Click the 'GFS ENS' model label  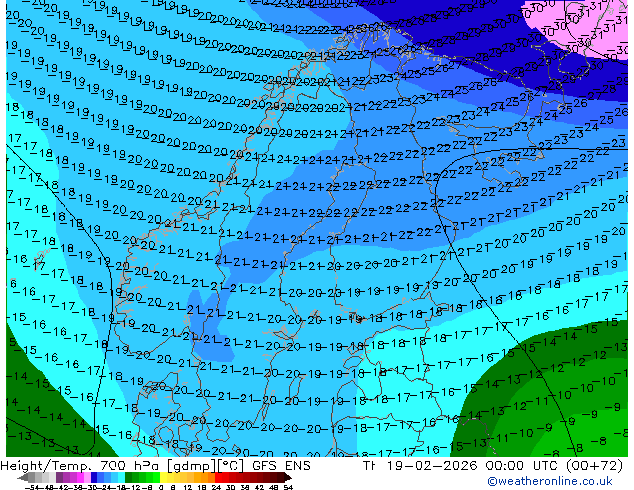click(281, 466)
